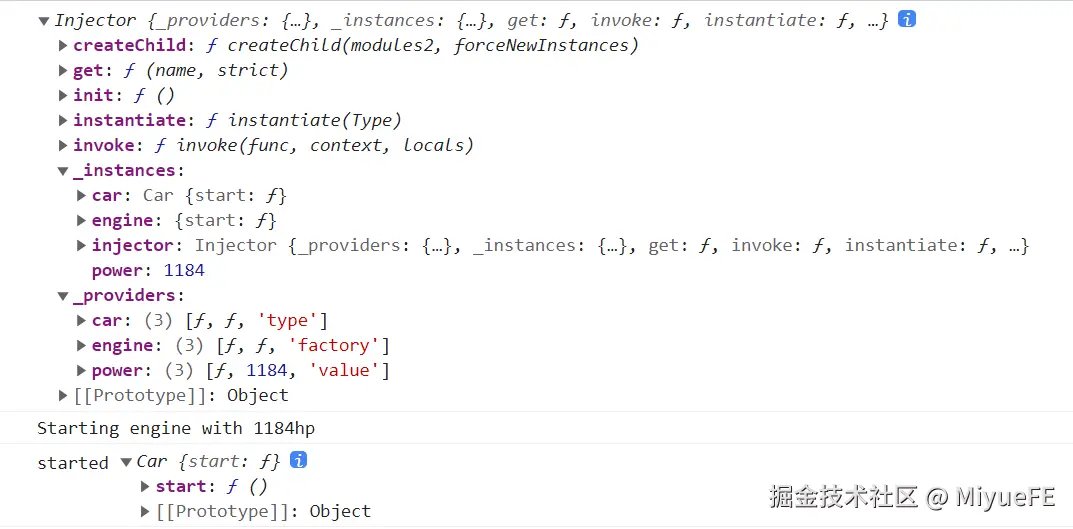The height and width of the screenshot is (529, 1073).
Task: Click the power 1184 value in _instances
Action: point(184,270)
